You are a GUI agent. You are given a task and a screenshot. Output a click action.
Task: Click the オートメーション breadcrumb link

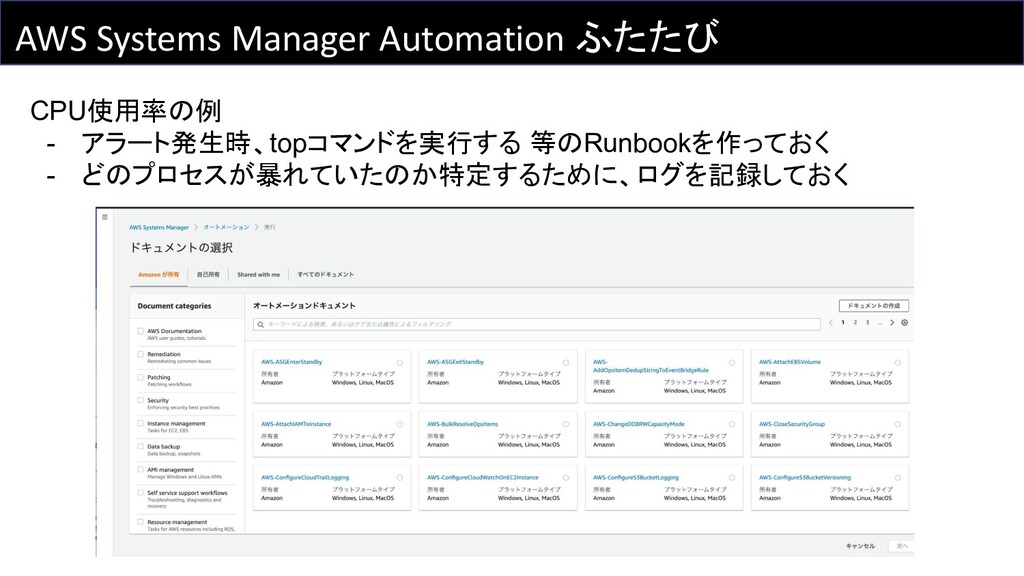(x=226, y=227)
